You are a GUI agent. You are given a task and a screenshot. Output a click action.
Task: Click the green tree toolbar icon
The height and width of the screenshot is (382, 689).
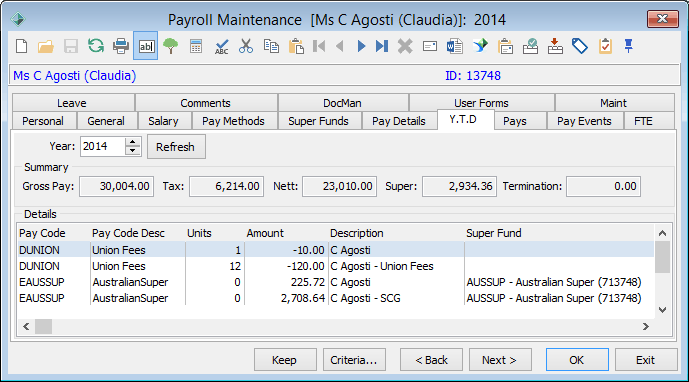click(x=170, y=46)
